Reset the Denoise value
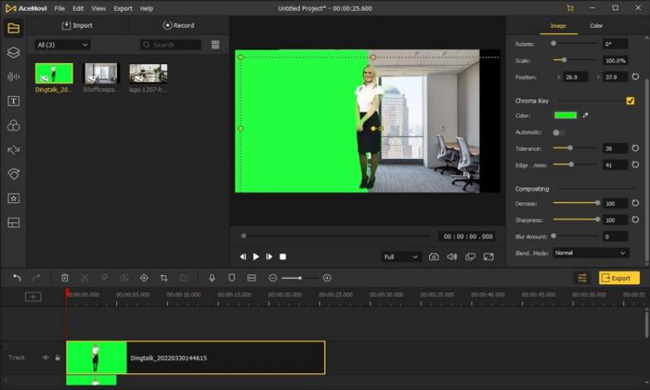The image size is (650, 390). coord(635,203)
